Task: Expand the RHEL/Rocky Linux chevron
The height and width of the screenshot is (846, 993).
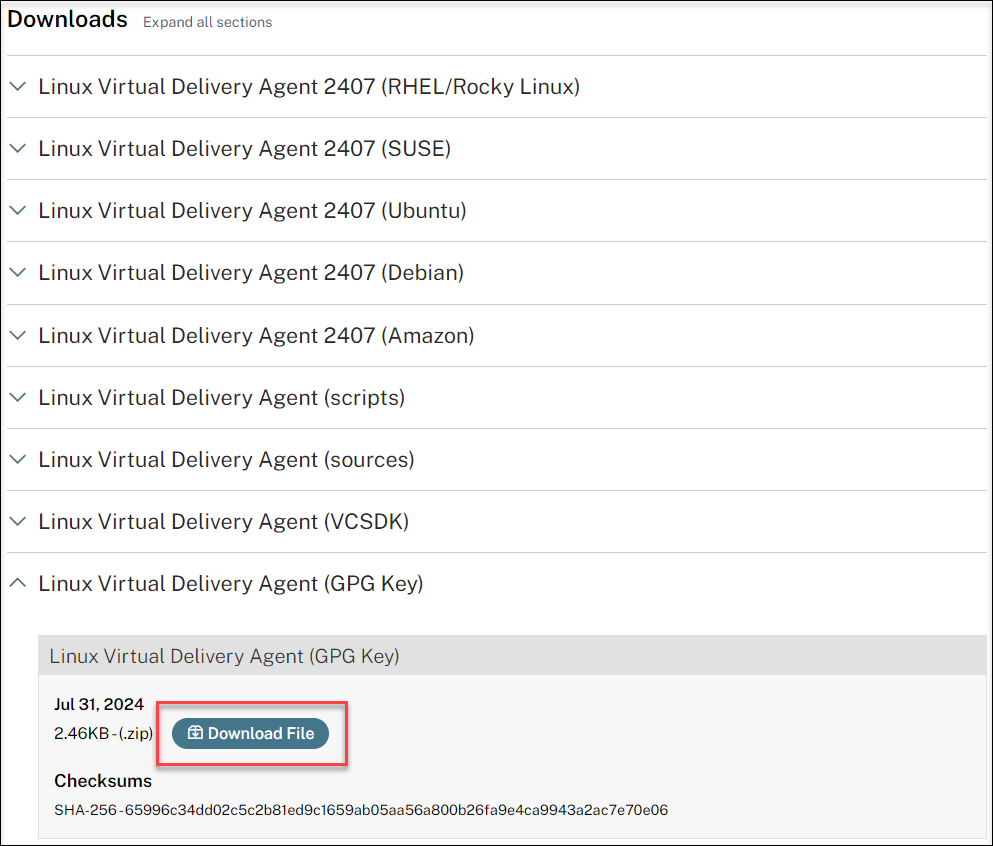Action: click(x=17, y=87)
